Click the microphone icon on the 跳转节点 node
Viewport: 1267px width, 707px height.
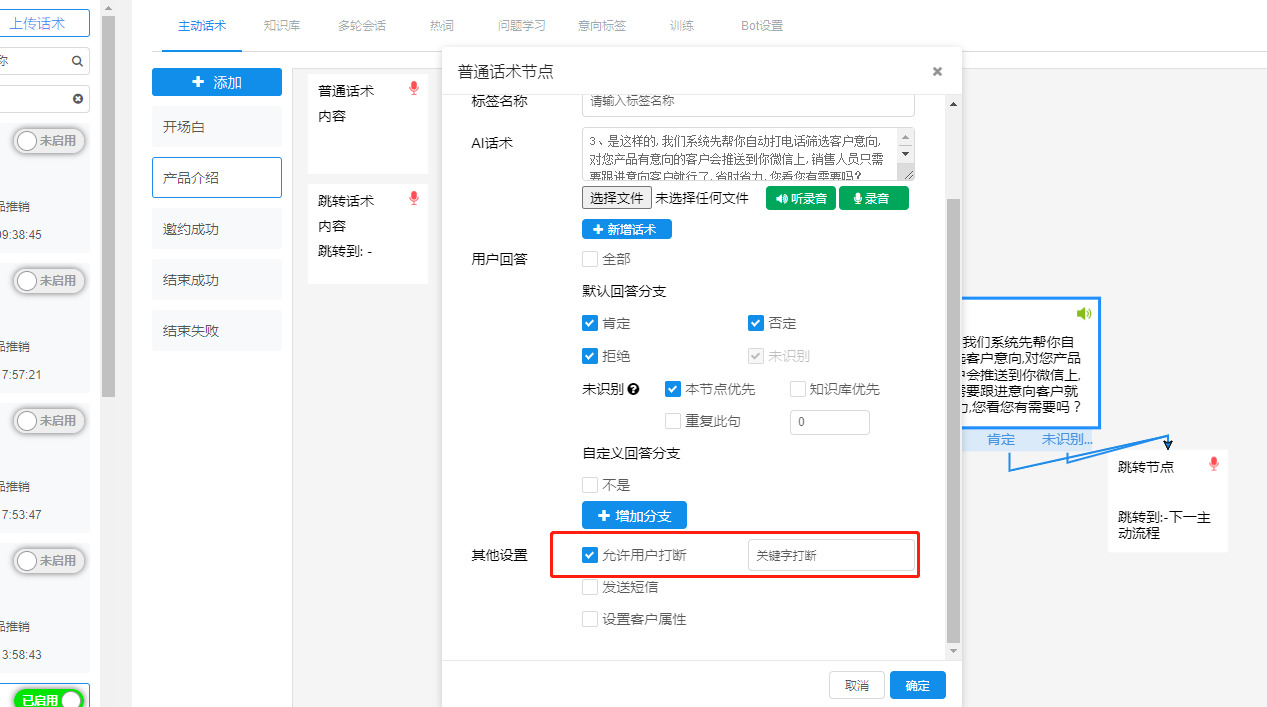coord(1213,463)
